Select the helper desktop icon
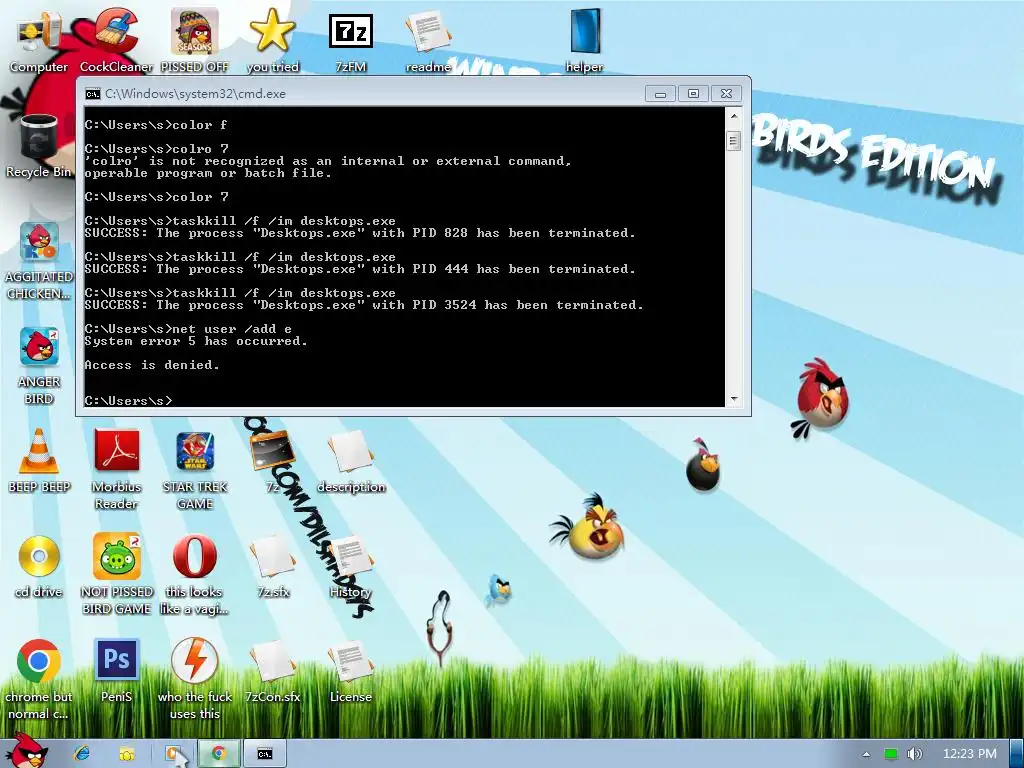 (584, 40)
